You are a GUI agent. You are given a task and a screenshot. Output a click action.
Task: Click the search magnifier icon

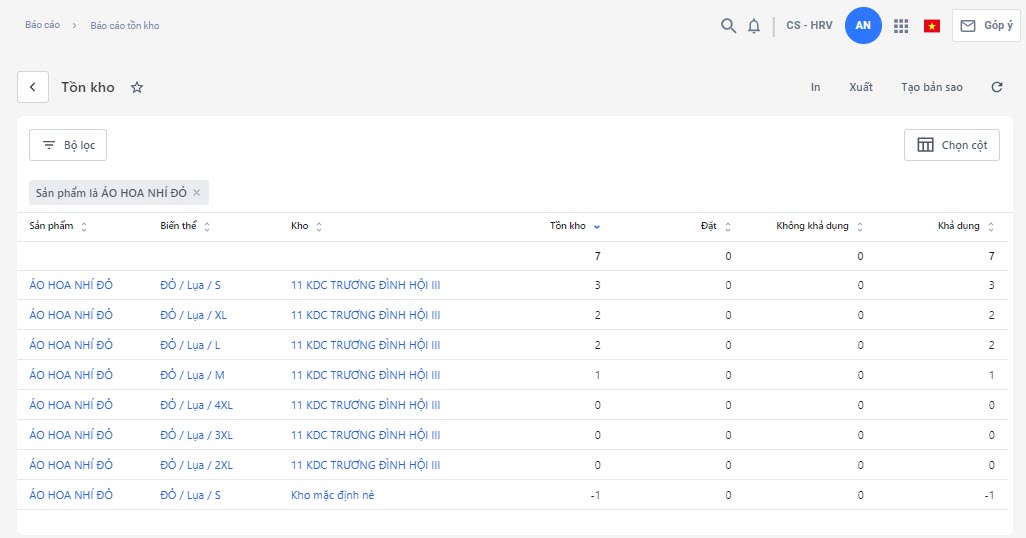tap(728, 26)
